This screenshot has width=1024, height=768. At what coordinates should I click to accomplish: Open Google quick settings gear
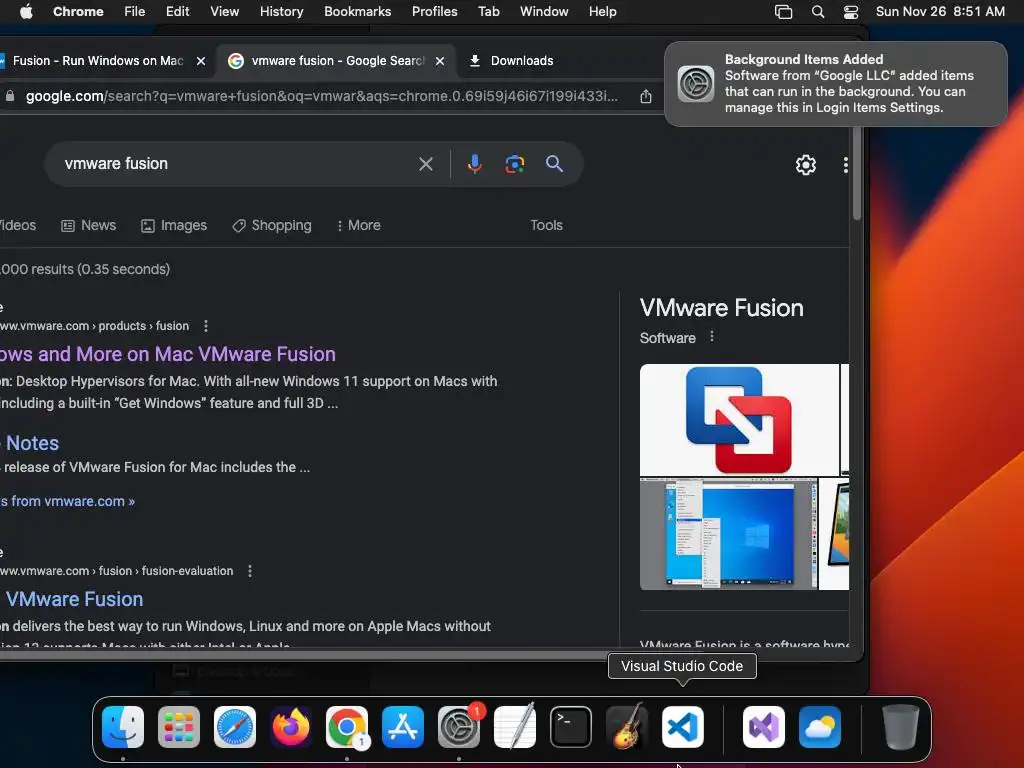click(806, 165)
